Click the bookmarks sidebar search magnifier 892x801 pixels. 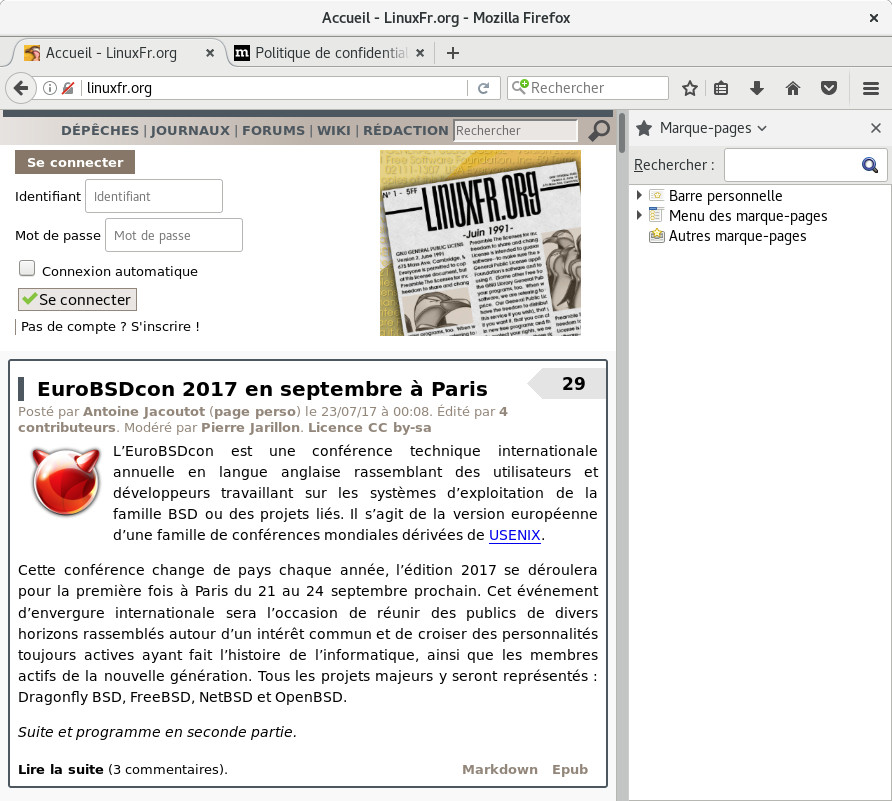click(869, 165)
